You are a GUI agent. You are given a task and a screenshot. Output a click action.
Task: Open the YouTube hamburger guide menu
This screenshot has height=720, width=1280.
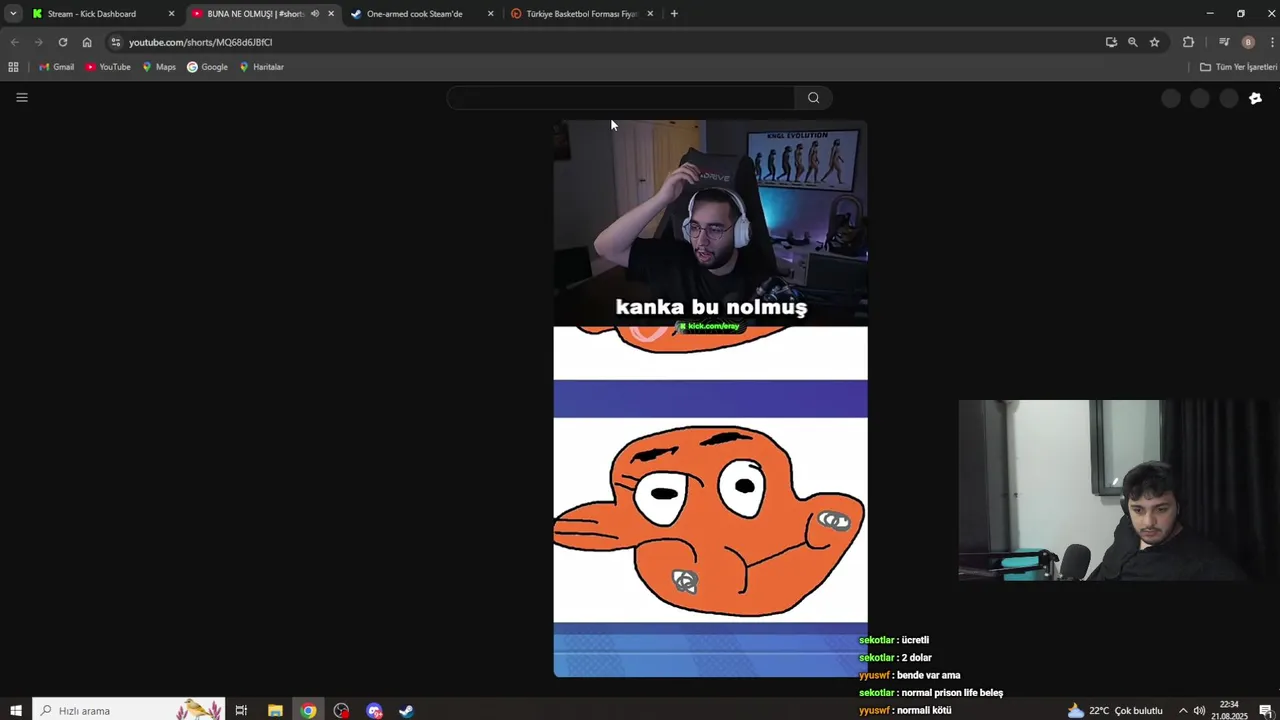point(22,97)
